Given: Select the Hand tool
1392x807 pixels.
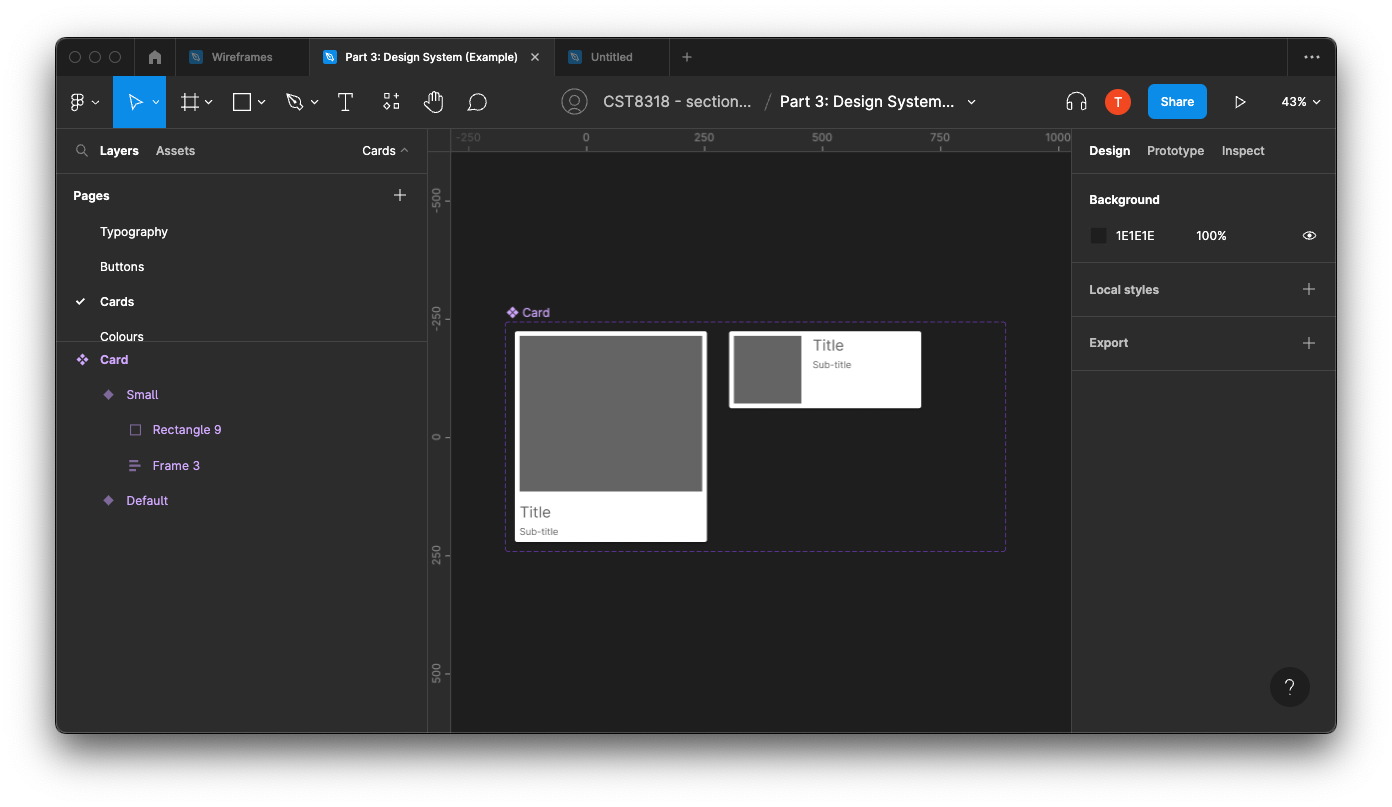Looking at the screenshot, I should pyautogui.click(x=433, y=102).
